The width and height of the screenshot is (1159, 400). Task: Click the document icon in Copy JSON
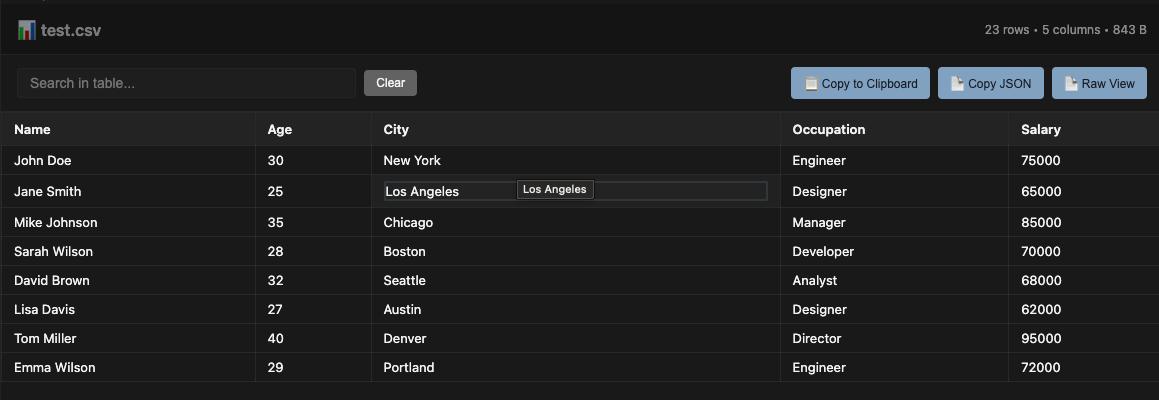pos(957,84)
